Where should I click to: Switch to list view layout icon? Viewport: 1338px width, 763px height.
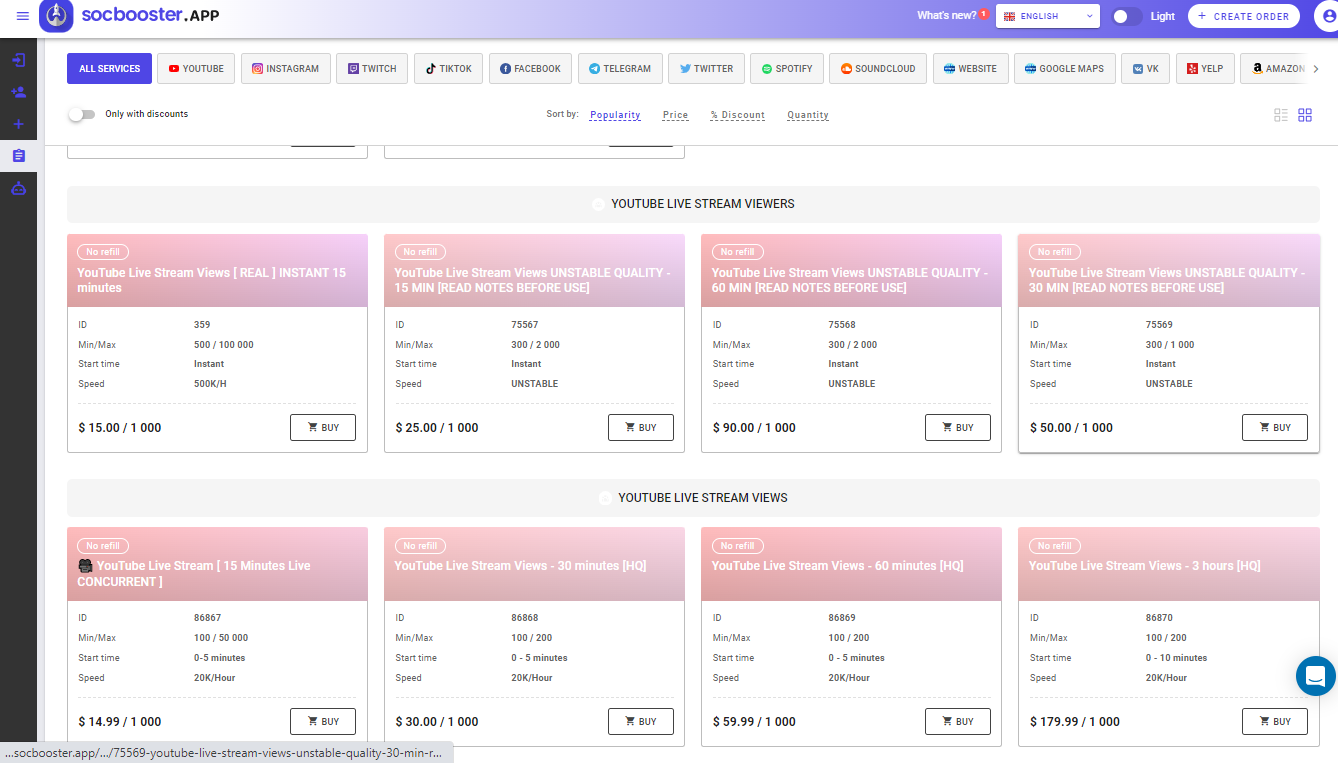point(1281,115)
